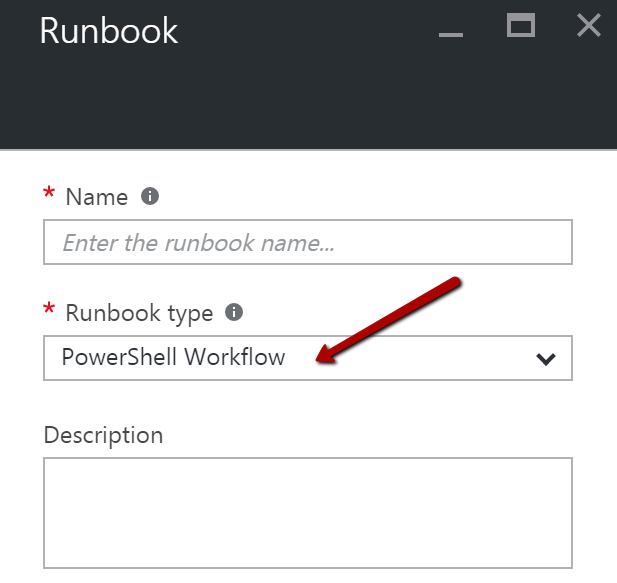Minimize the Runbook blade

point(451,33)
